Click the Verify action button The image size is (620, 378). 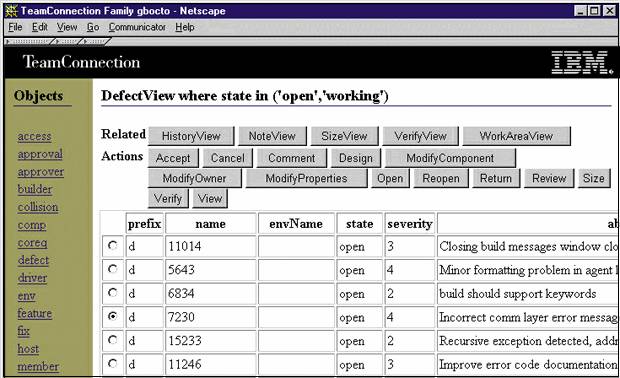point(168,198)
